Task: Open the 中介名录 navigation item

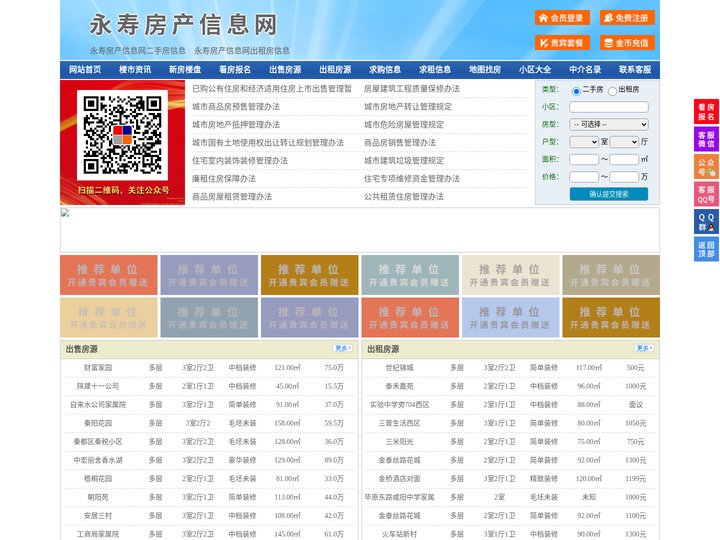Action: click(585, 70)
